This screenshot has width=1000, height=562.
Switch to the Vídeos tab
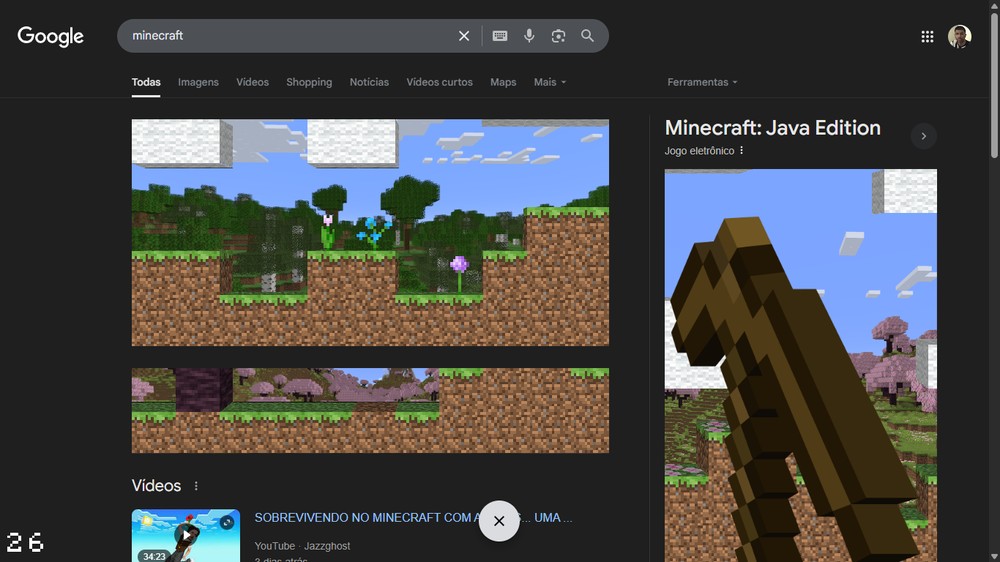click(253, 82)
